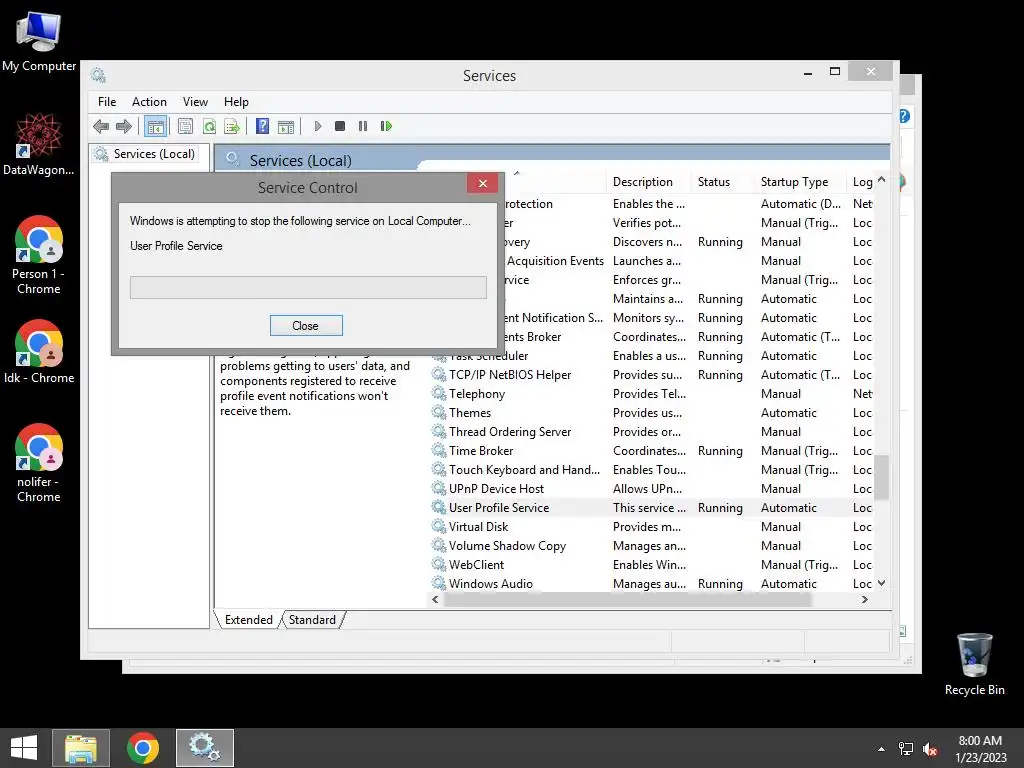Click the Log column header
This screenshot has width=1024, height=768.
(862, 182)
